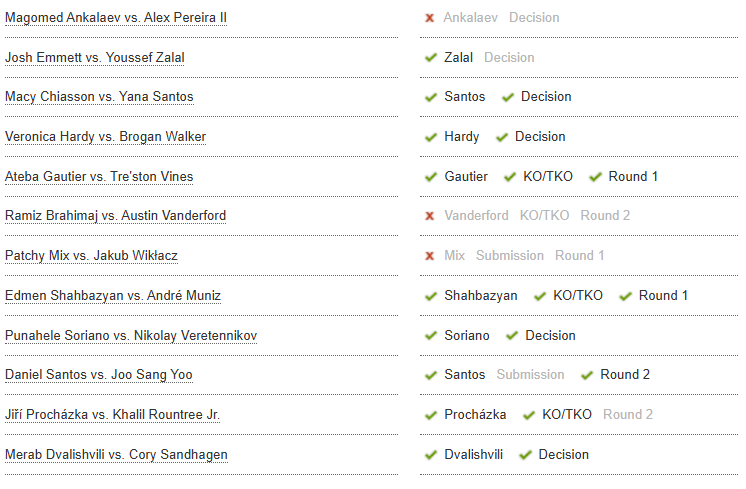Open Magomed Ankalaev vs. Alex Pereira II link
Screen dimensions: 746x489
[116, 18]
